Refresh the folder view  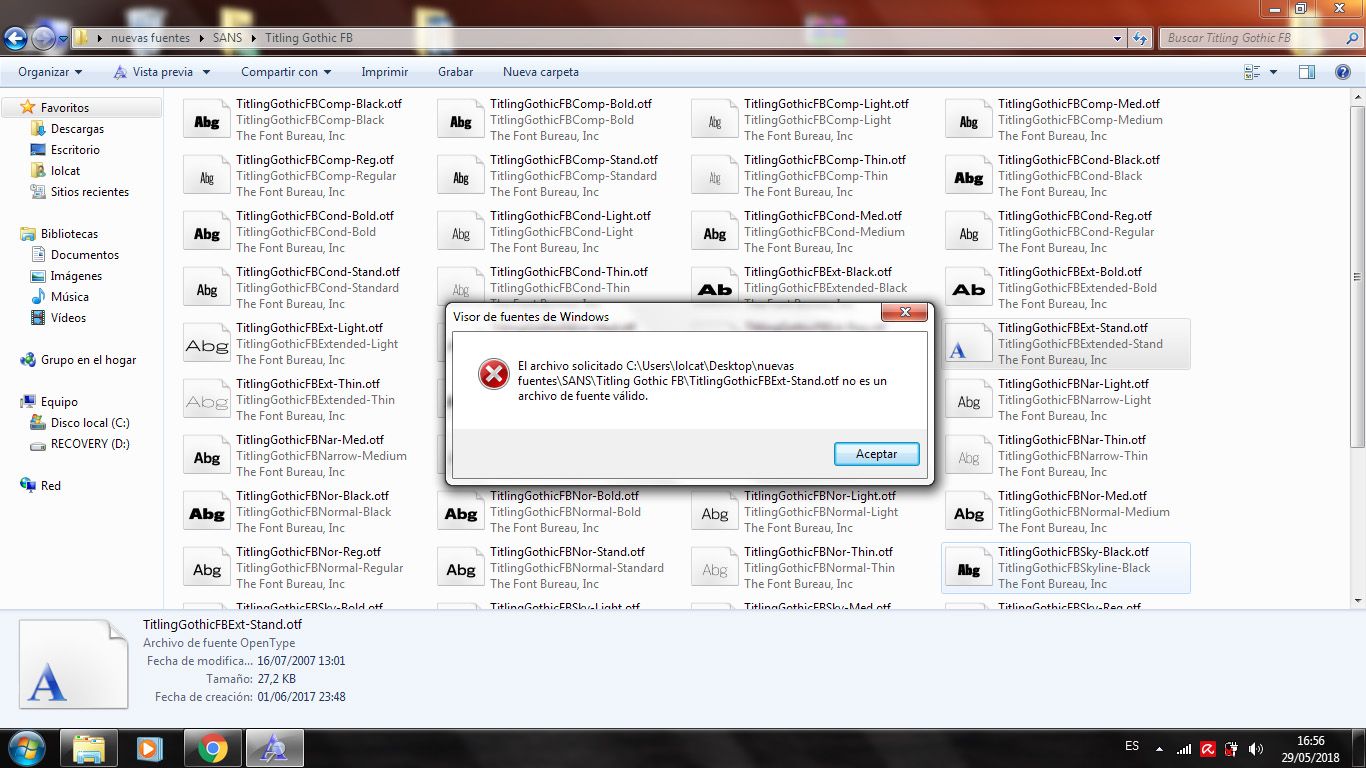point(1140,38)
